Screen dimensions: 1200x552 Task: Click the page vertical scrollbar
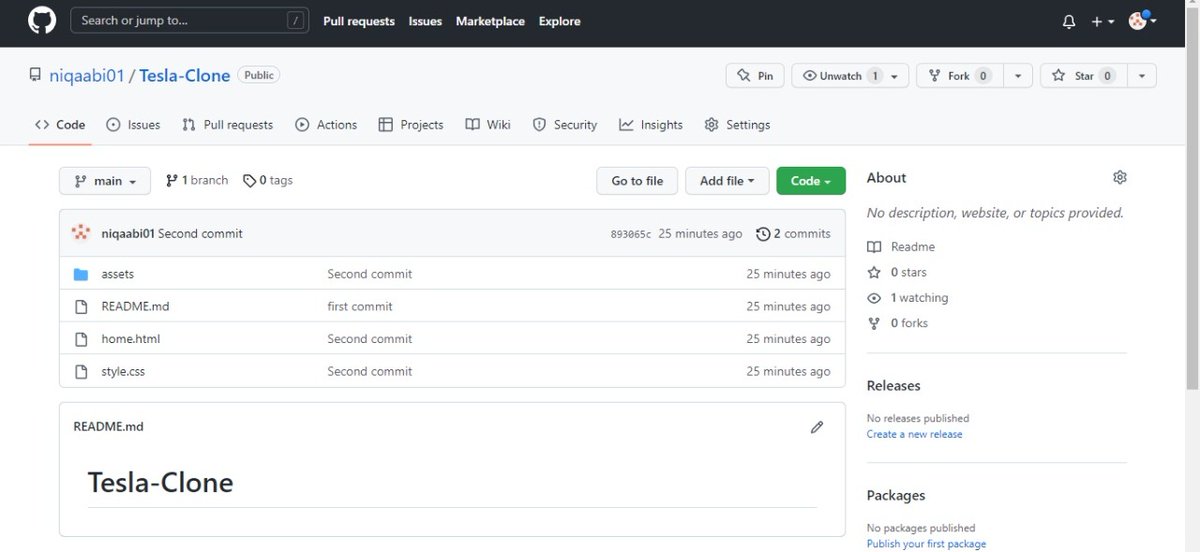pos(1192,200)
